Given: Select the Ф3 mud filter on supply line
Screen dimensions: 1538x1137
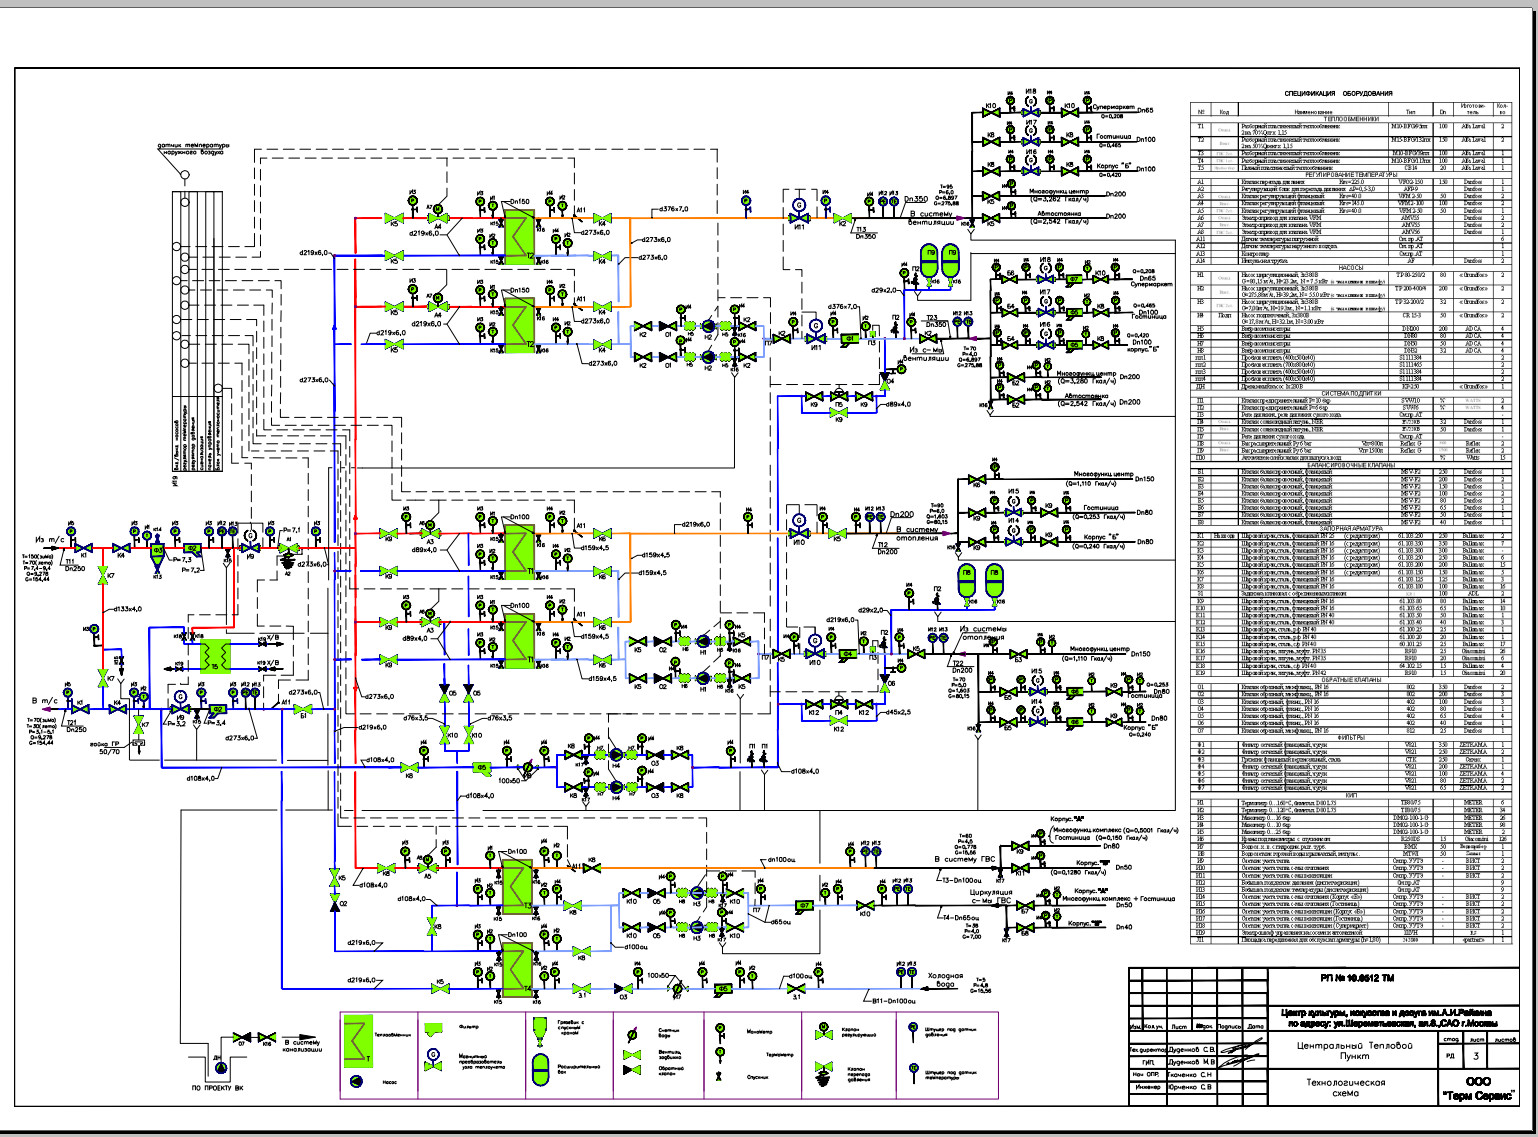Looking at the screenshot, I should [x=157, y=550].
